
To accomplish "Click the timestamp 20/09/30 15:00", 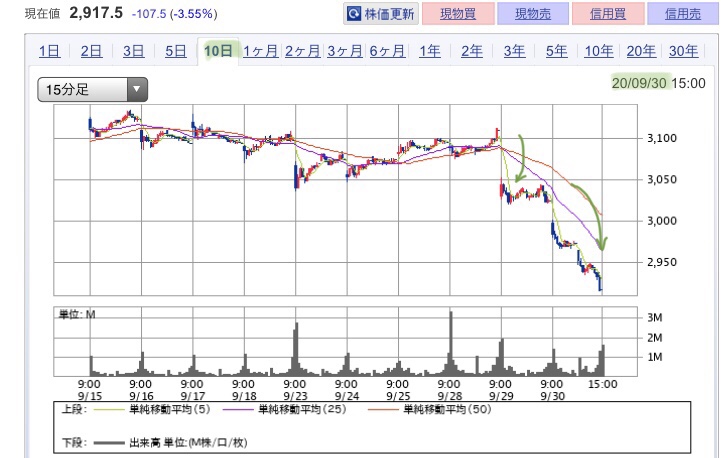I will (658, 83).
